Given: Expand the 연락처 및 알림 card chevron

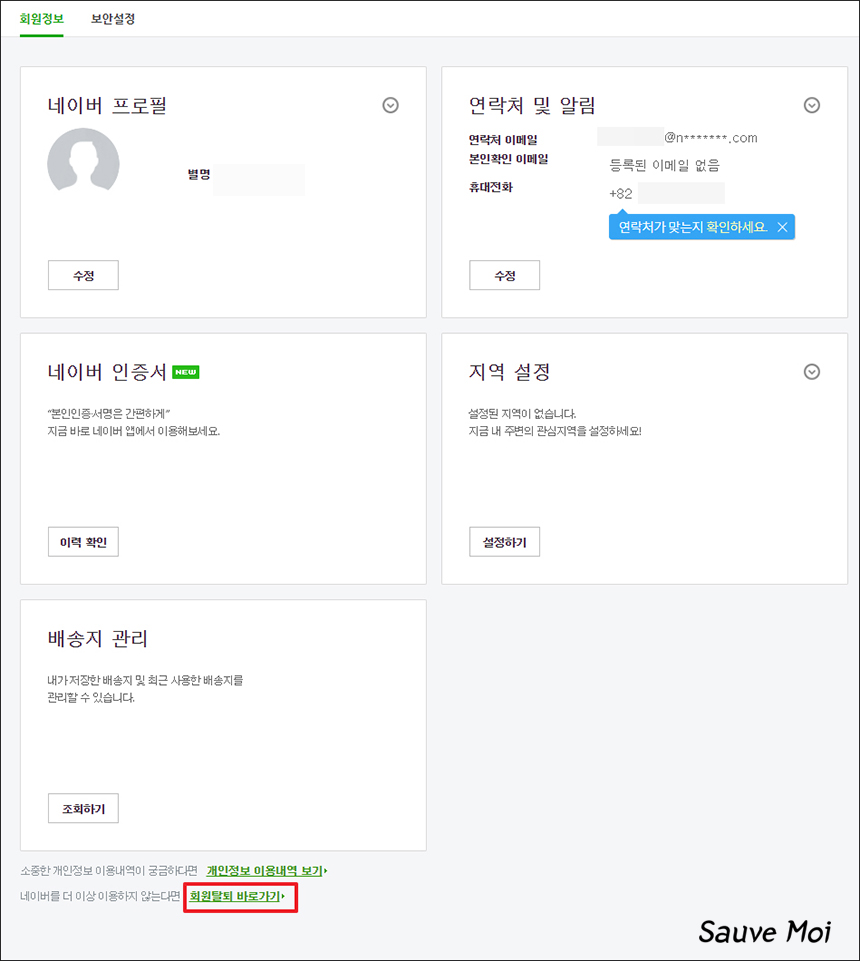Looking at the screenshot, I should click(x=812, y=105).
